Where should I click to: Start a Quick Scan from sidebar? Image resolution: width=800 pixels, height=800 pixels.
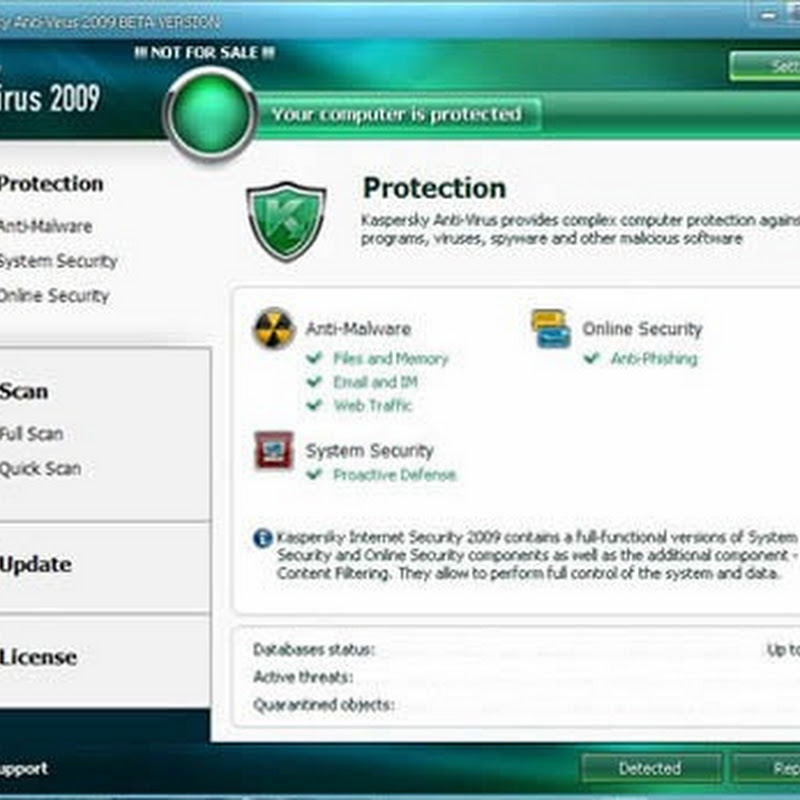click(41, 468)
